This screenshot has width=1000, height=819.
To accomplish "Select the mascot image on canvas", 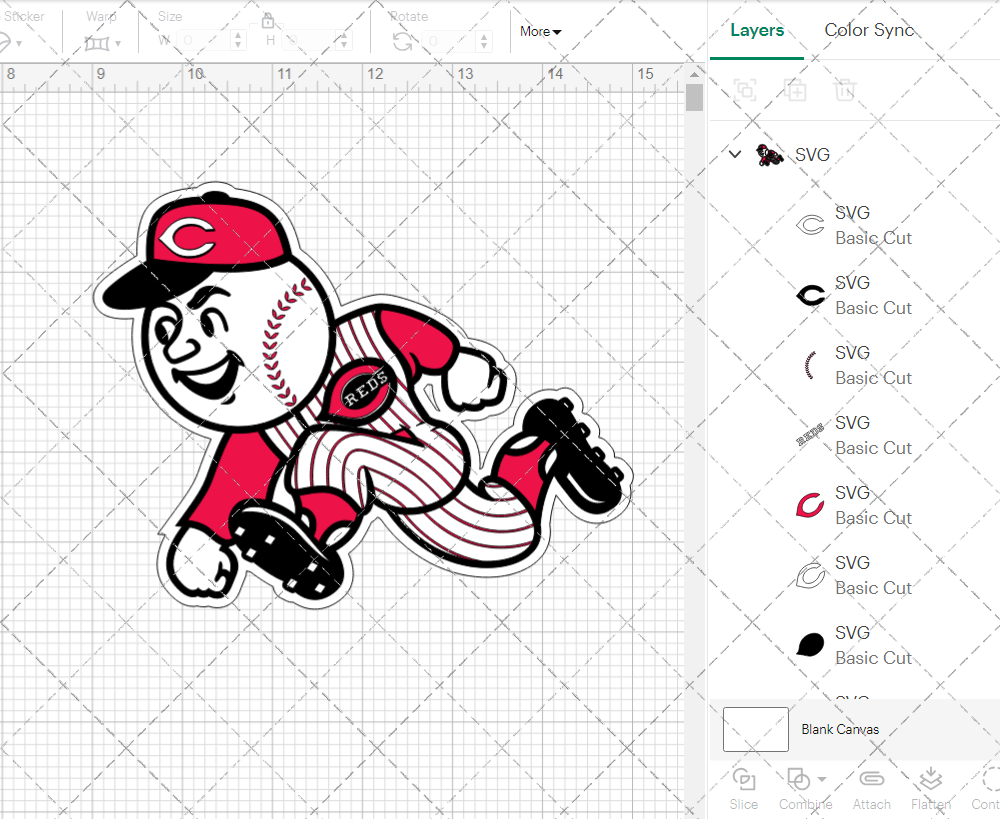I will pyautogui.click(x=362, y=395).
